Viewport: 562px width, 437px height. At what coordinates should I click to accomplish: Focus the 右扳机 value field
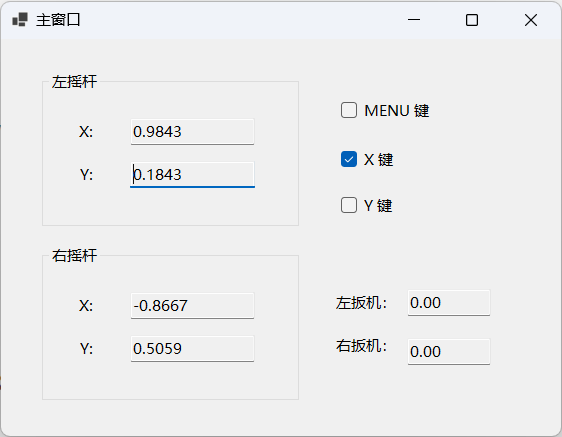[449, 352]
